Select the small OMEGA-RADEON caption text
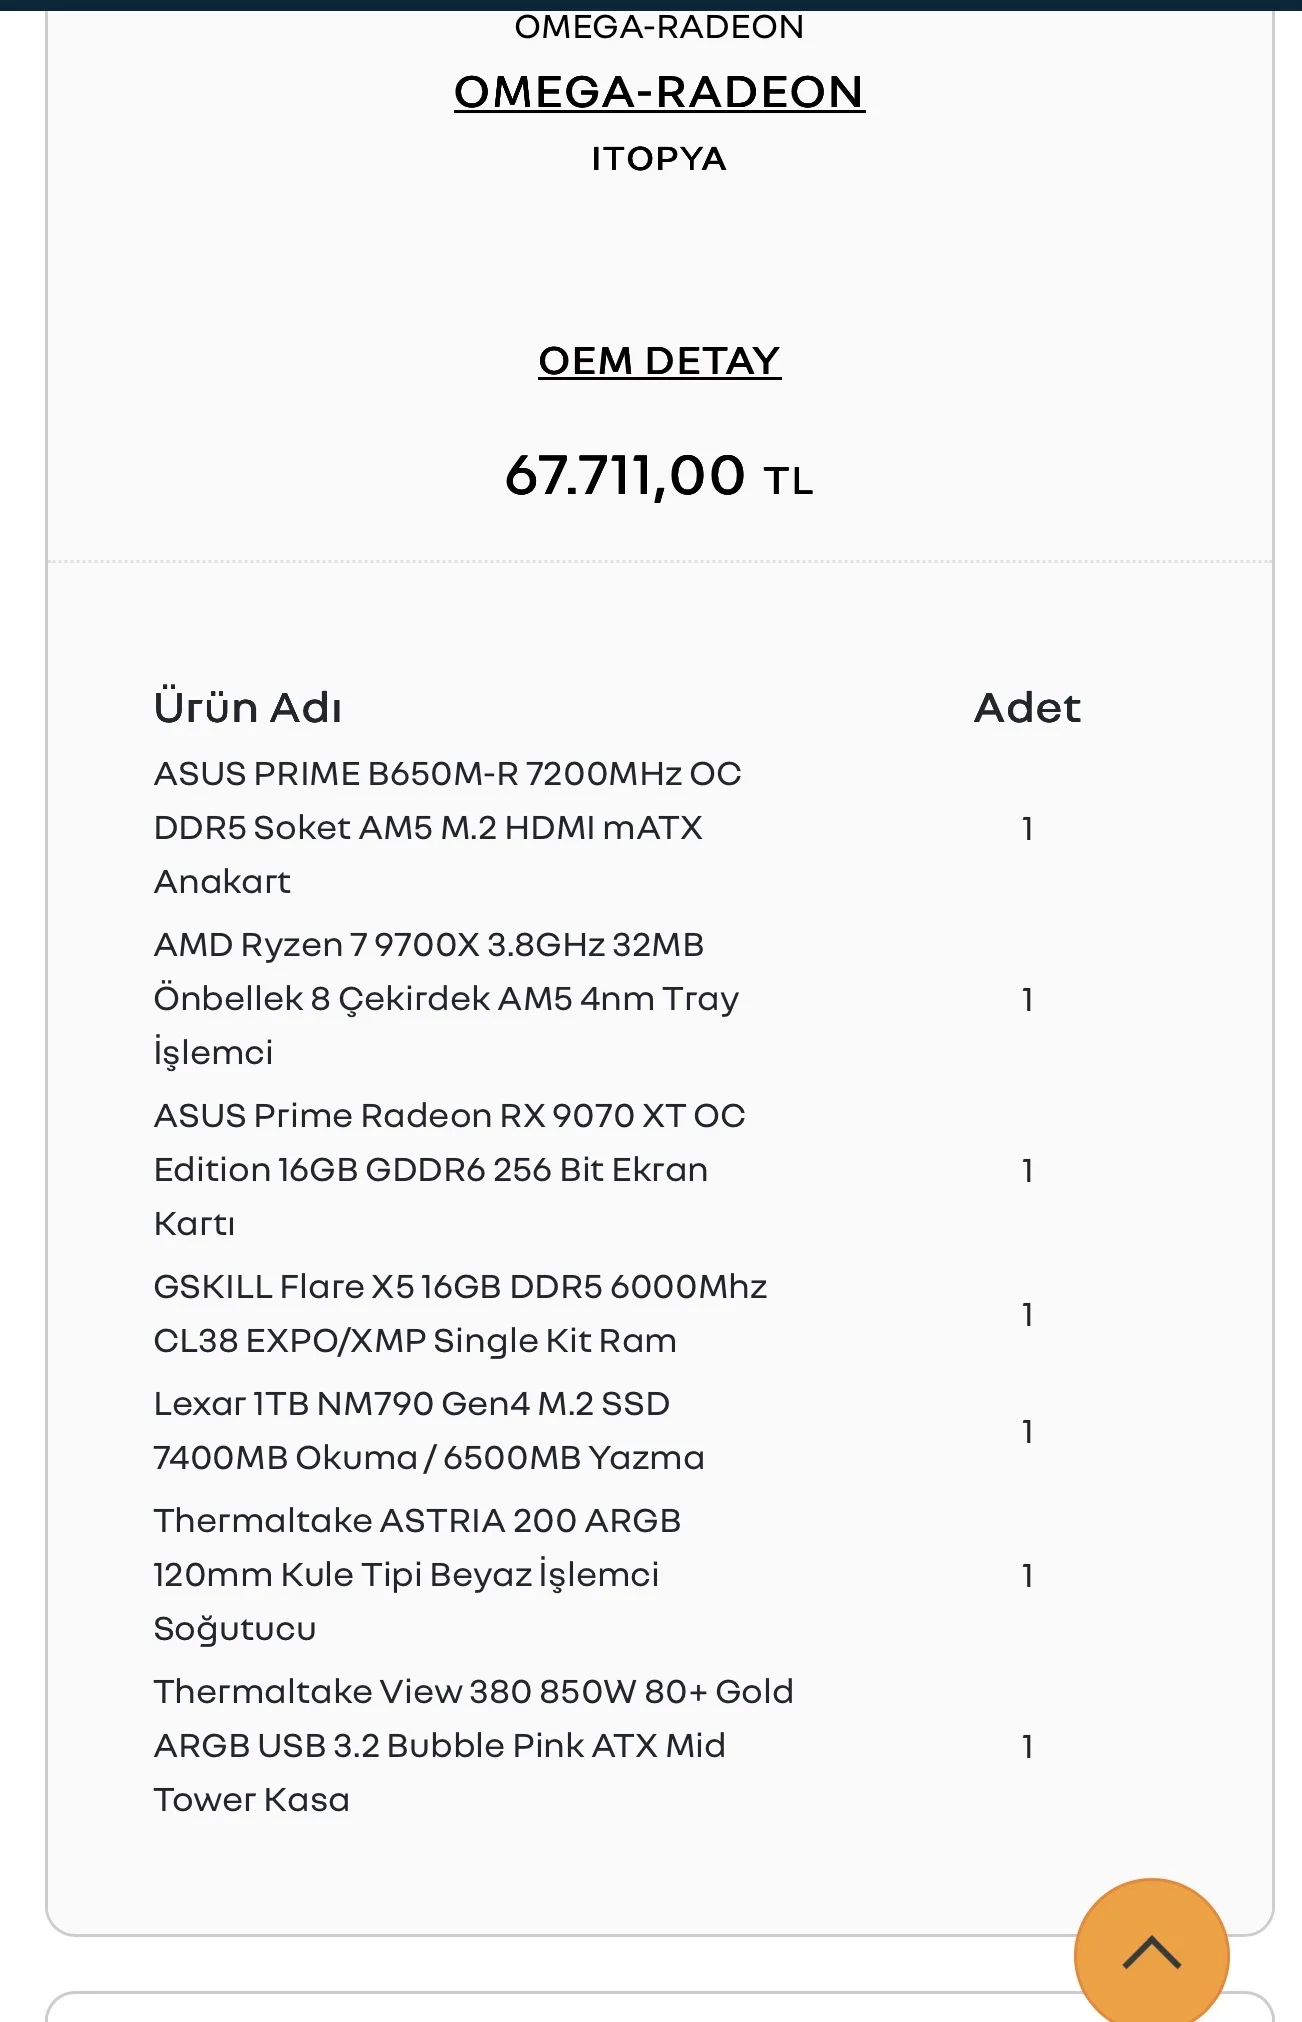Screen dimensions: 1302x2022 (x=659, y=27)
